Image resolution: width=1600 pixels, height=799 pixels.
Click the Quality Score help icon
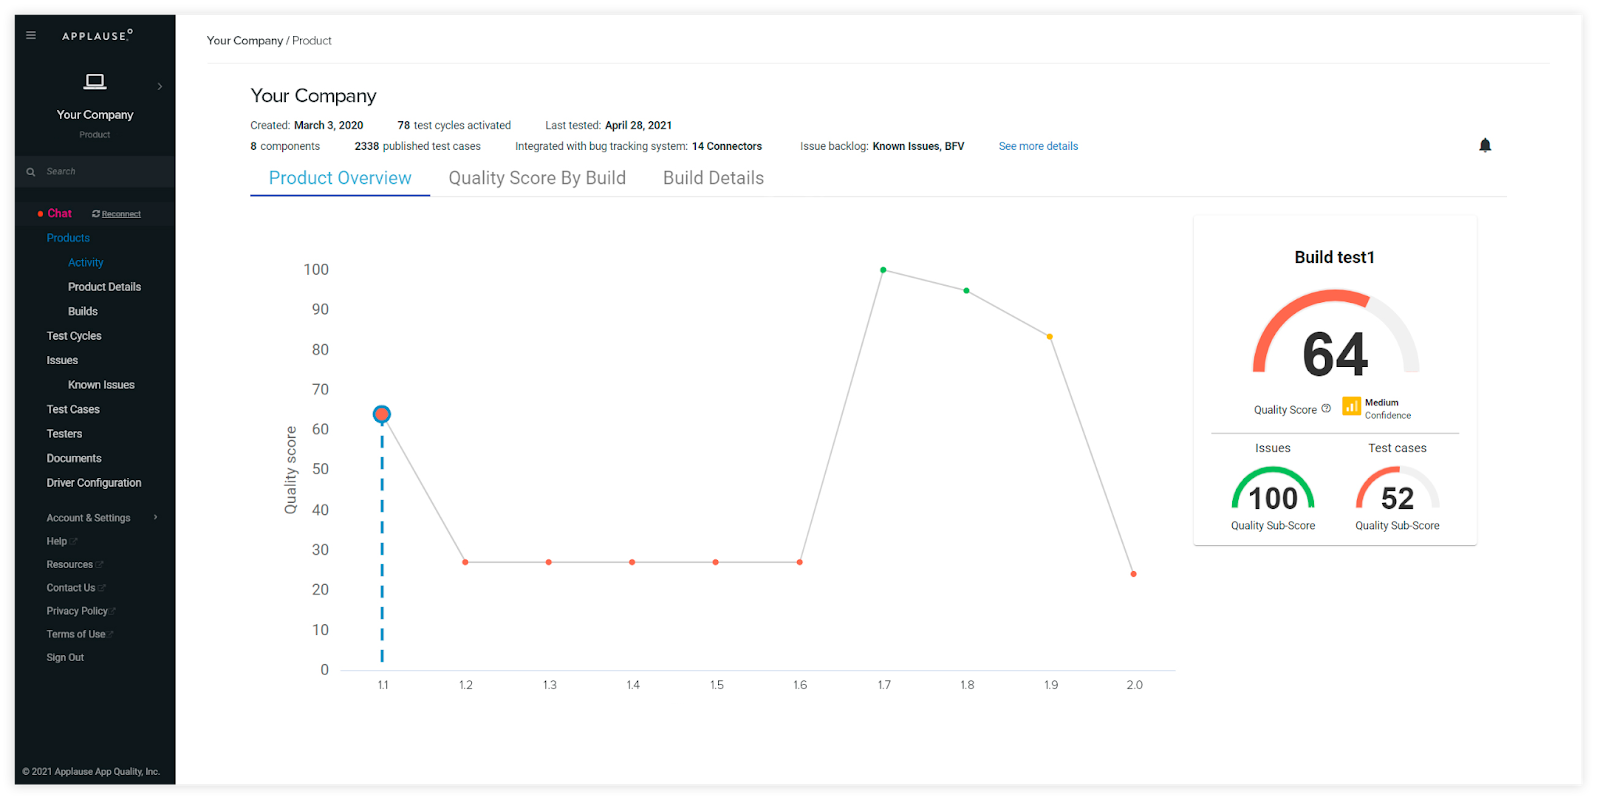1326,408
